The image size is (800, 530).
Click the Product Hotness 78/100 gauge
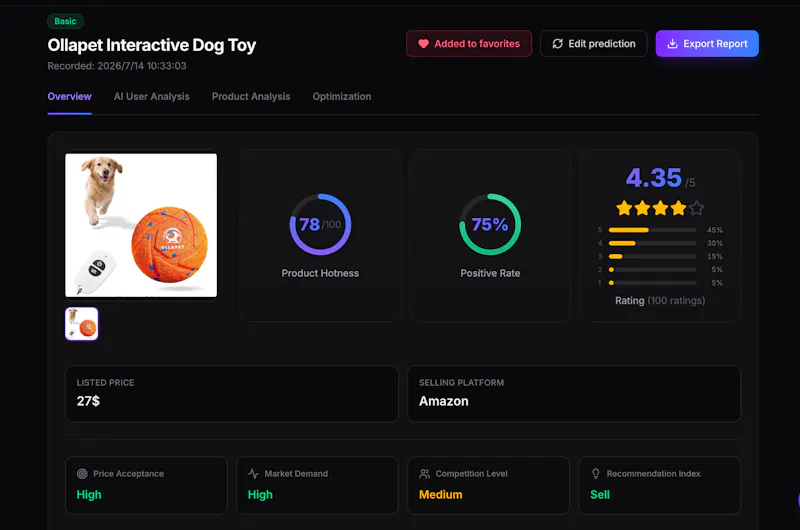click(x=320, y=224)
